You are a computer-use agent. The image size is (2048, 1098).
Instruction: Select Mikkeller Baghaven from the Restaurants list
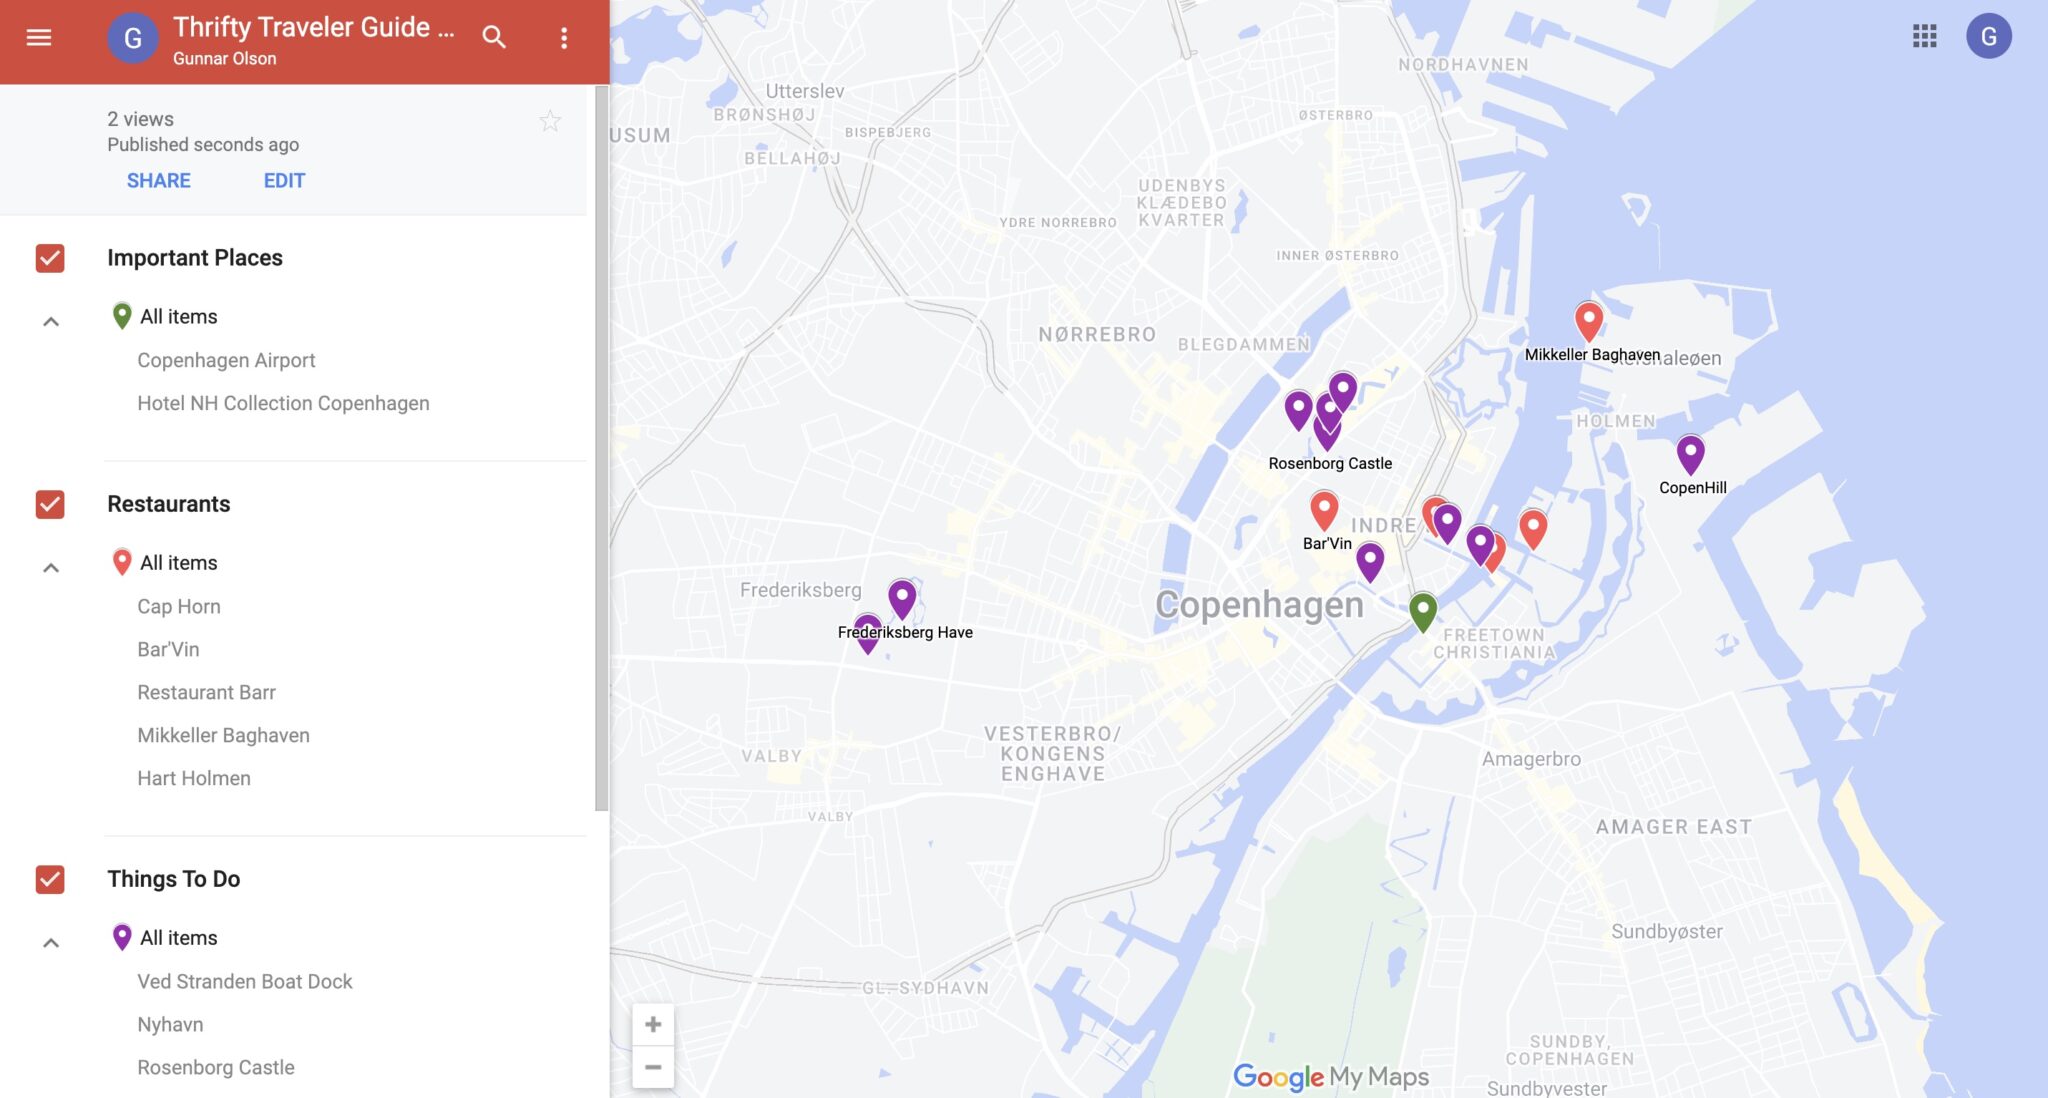tap(223, 735)
